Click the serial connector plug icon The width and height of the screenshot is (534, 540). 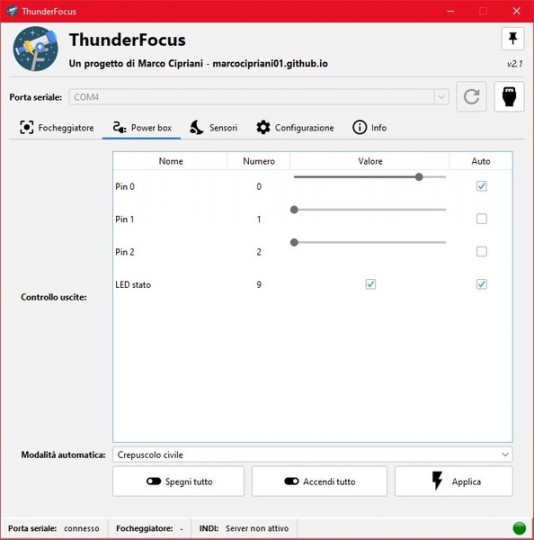click(509, 97)
